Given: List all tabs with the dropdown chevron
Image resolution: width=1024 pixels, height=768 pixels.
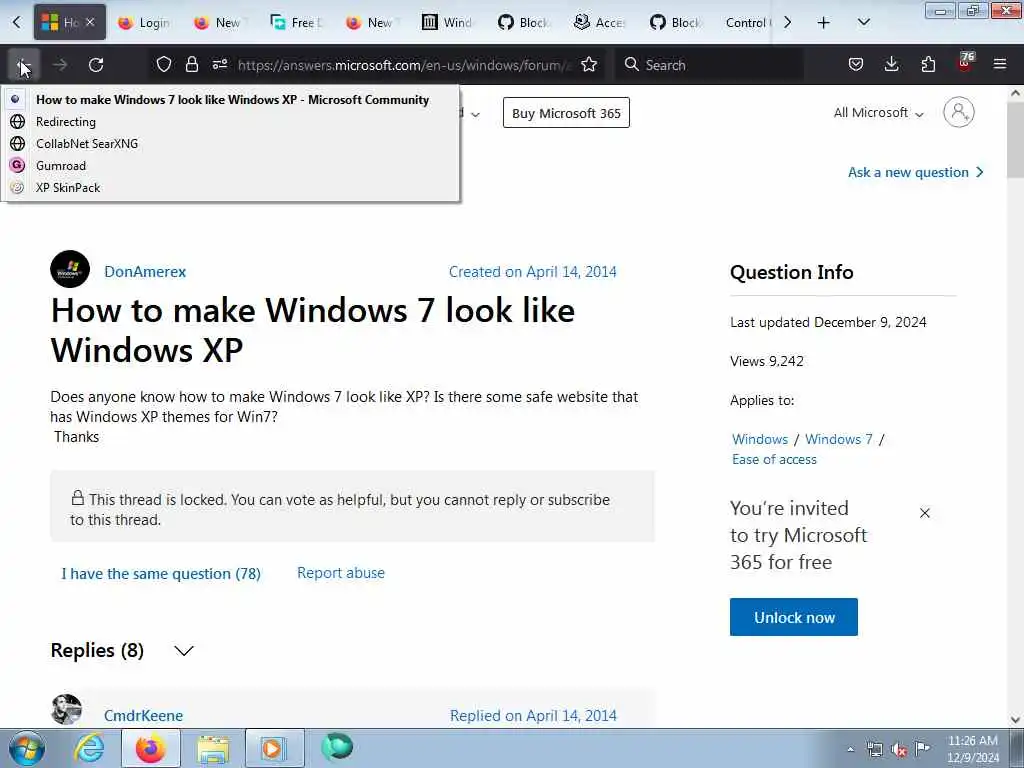Looking at the screenshot, I should click(x=863, y=23).
